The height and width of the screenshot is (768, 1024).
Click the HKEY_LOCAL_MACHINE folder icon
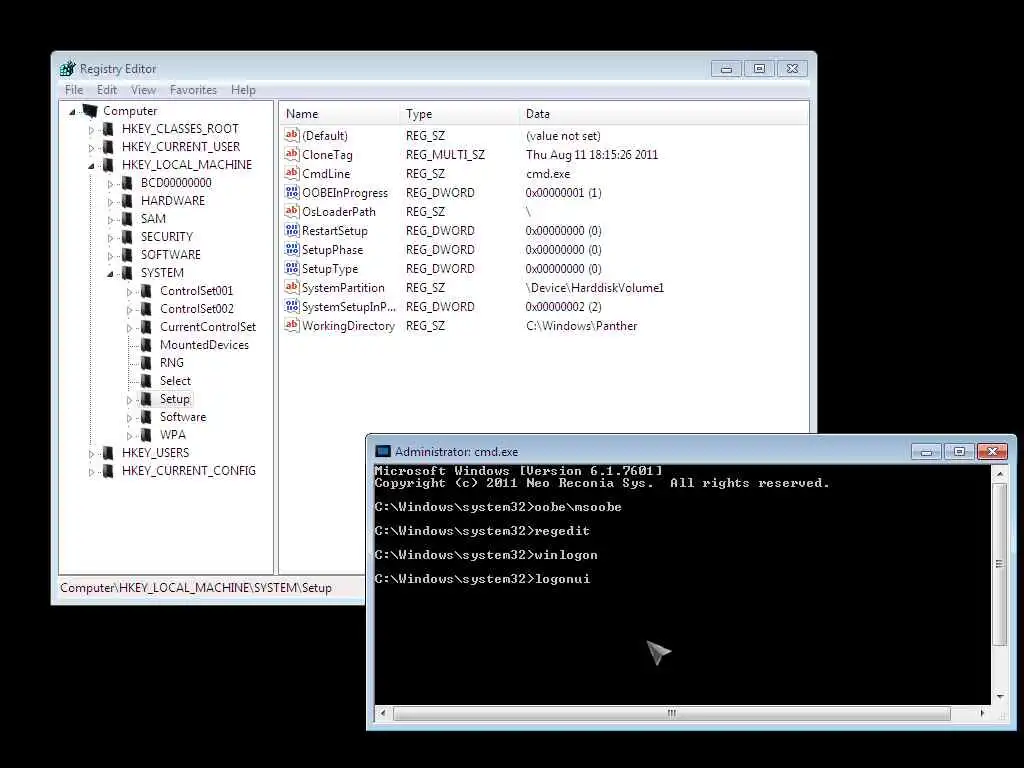pos(108,165)
